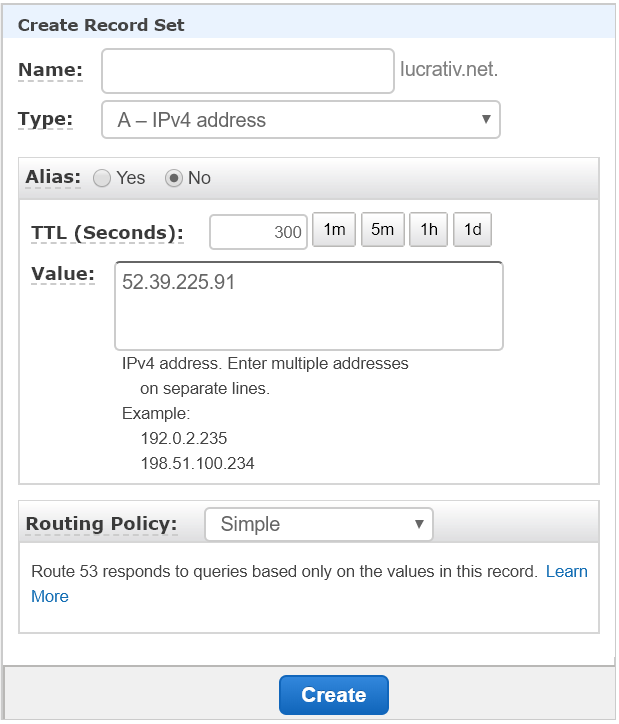Screen dimensions: 619x724
Task: Click the Name input field
Action: (248, 71)
